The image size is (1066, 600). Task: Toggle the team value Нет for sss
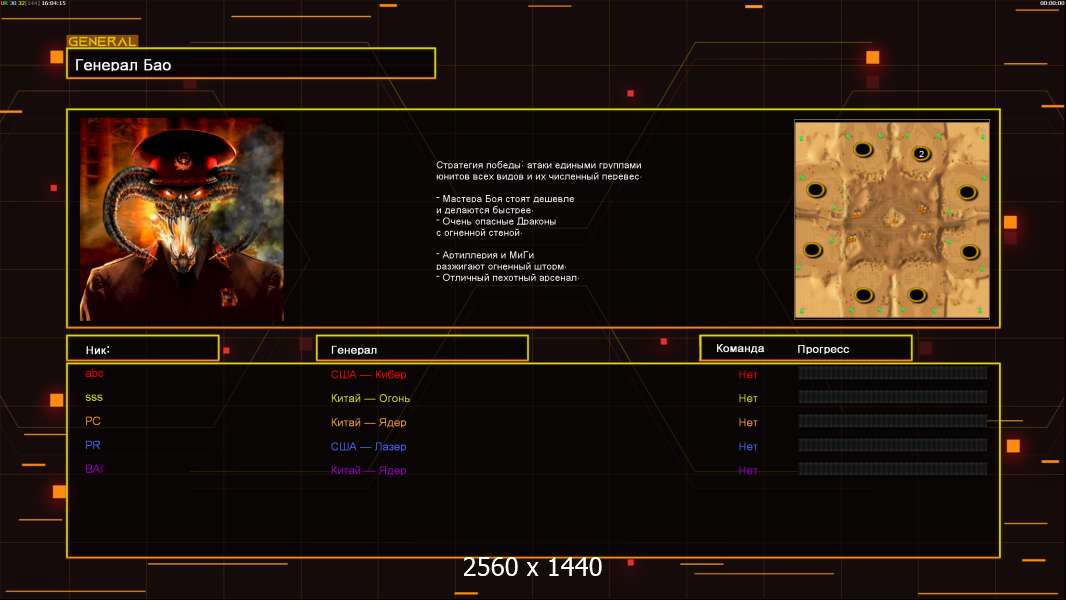[748, 399]
